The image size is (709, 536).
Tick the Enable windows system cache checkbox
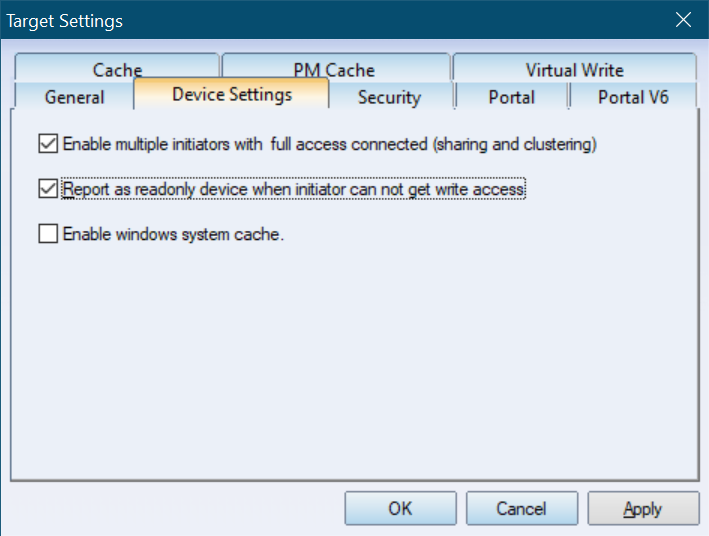(48, 234)
